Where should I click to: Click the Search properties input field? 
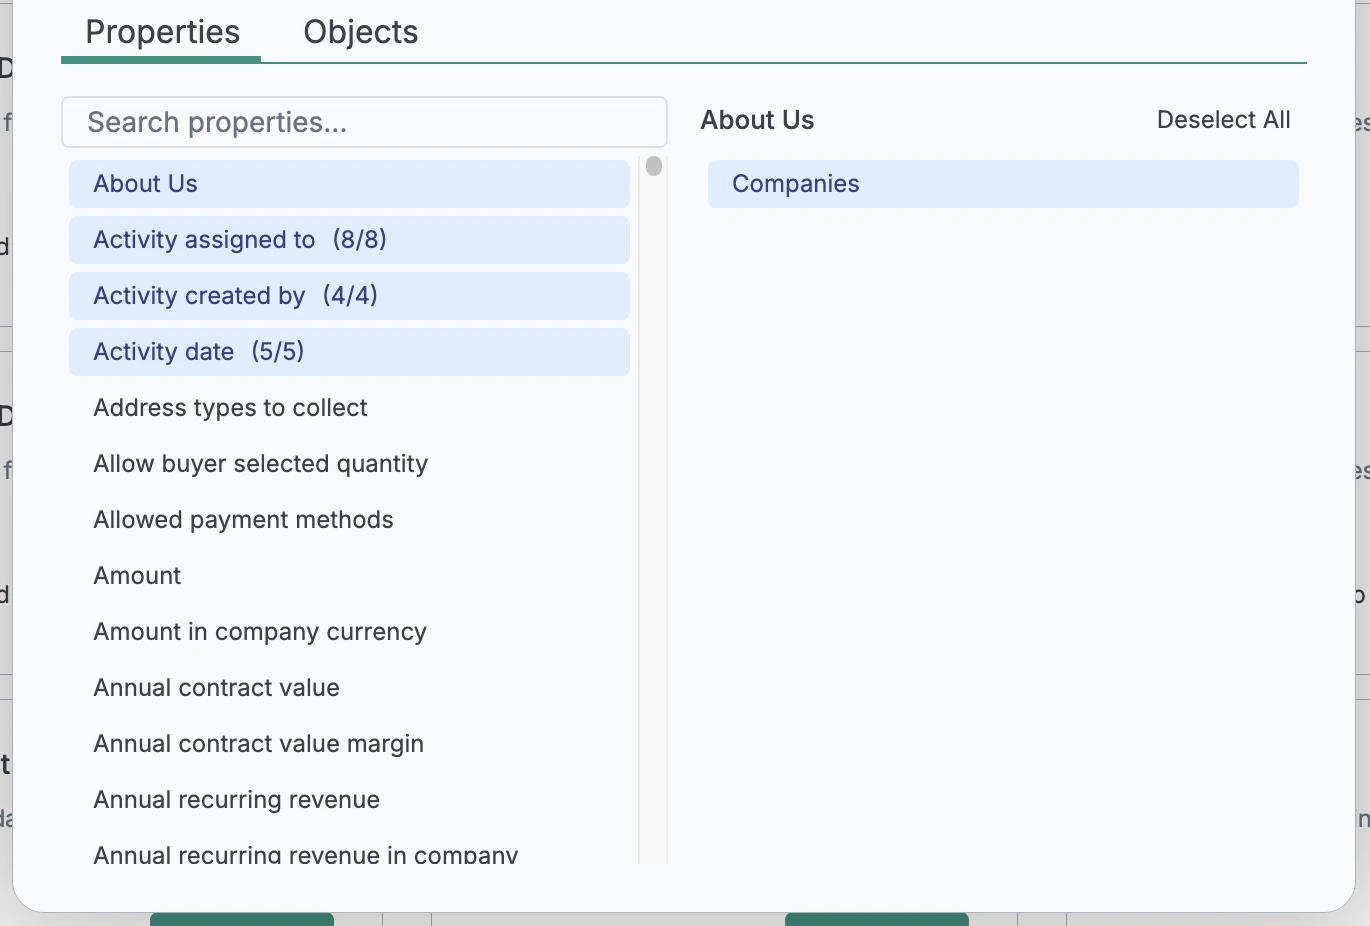[x=364, y=121]
